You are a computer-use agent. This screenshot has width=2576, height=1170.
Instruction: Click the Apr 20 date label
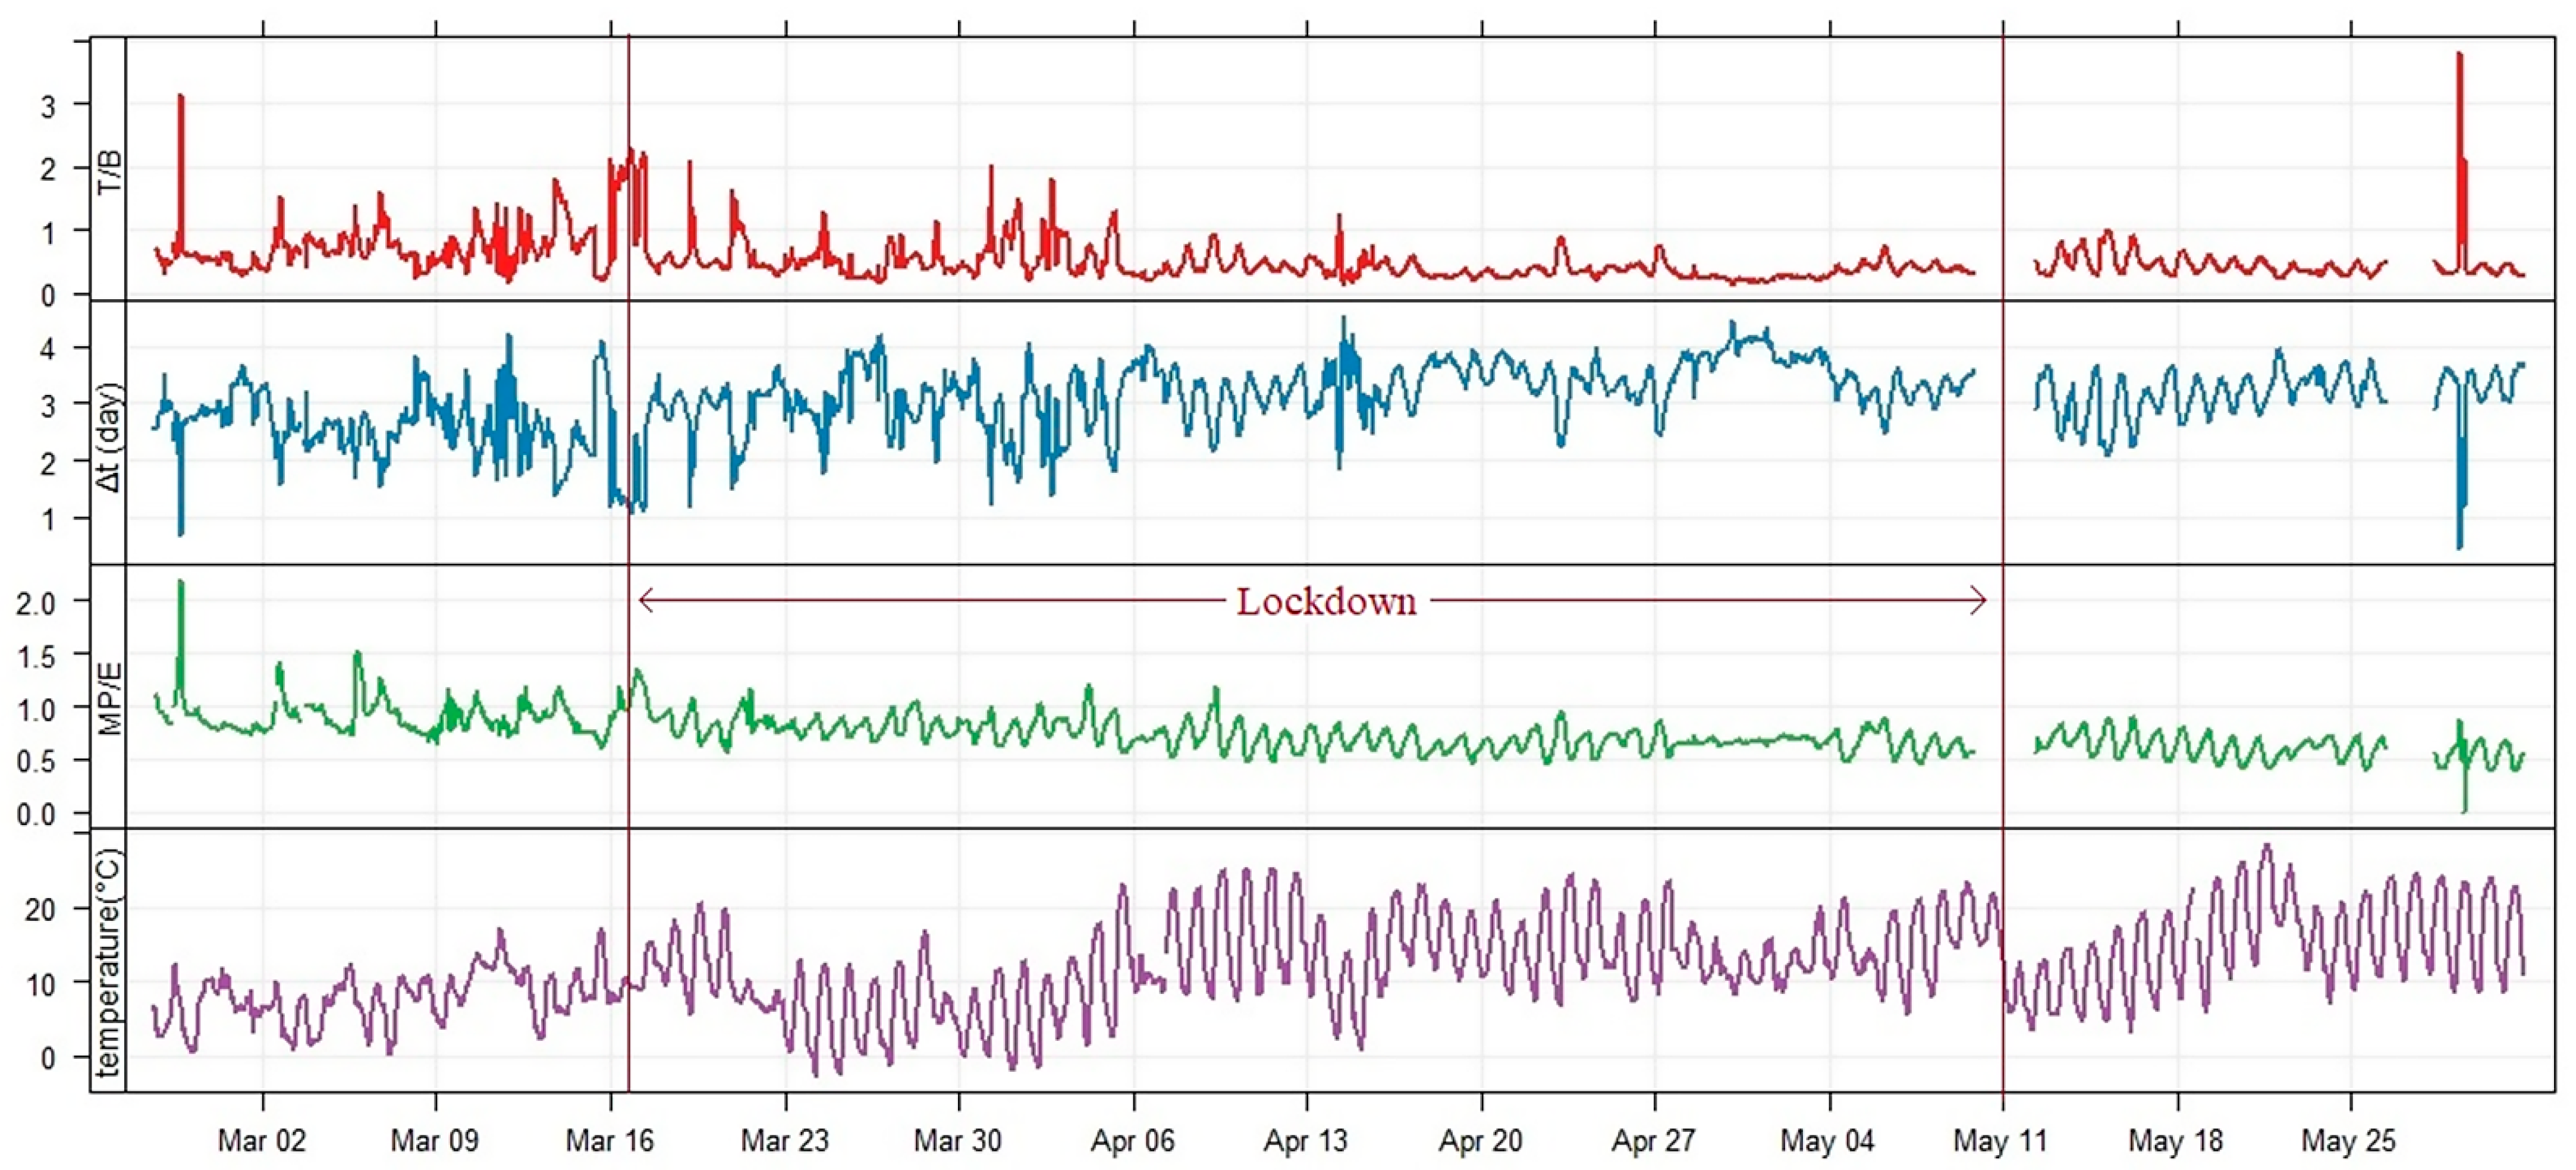(x=1480, y=1141)
